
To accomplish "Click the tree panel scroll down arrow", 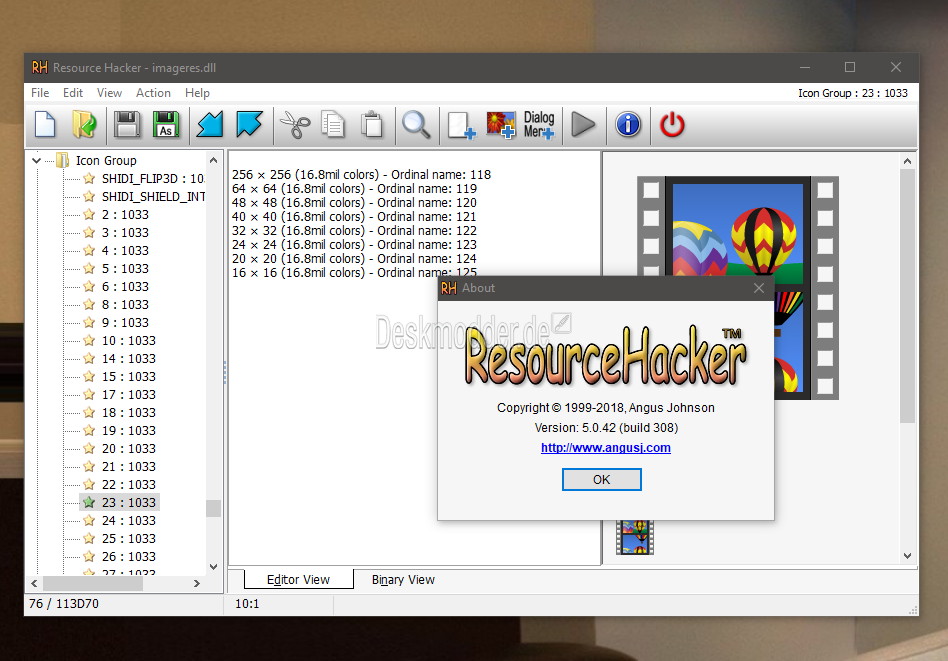I will [x=213, y=567].
